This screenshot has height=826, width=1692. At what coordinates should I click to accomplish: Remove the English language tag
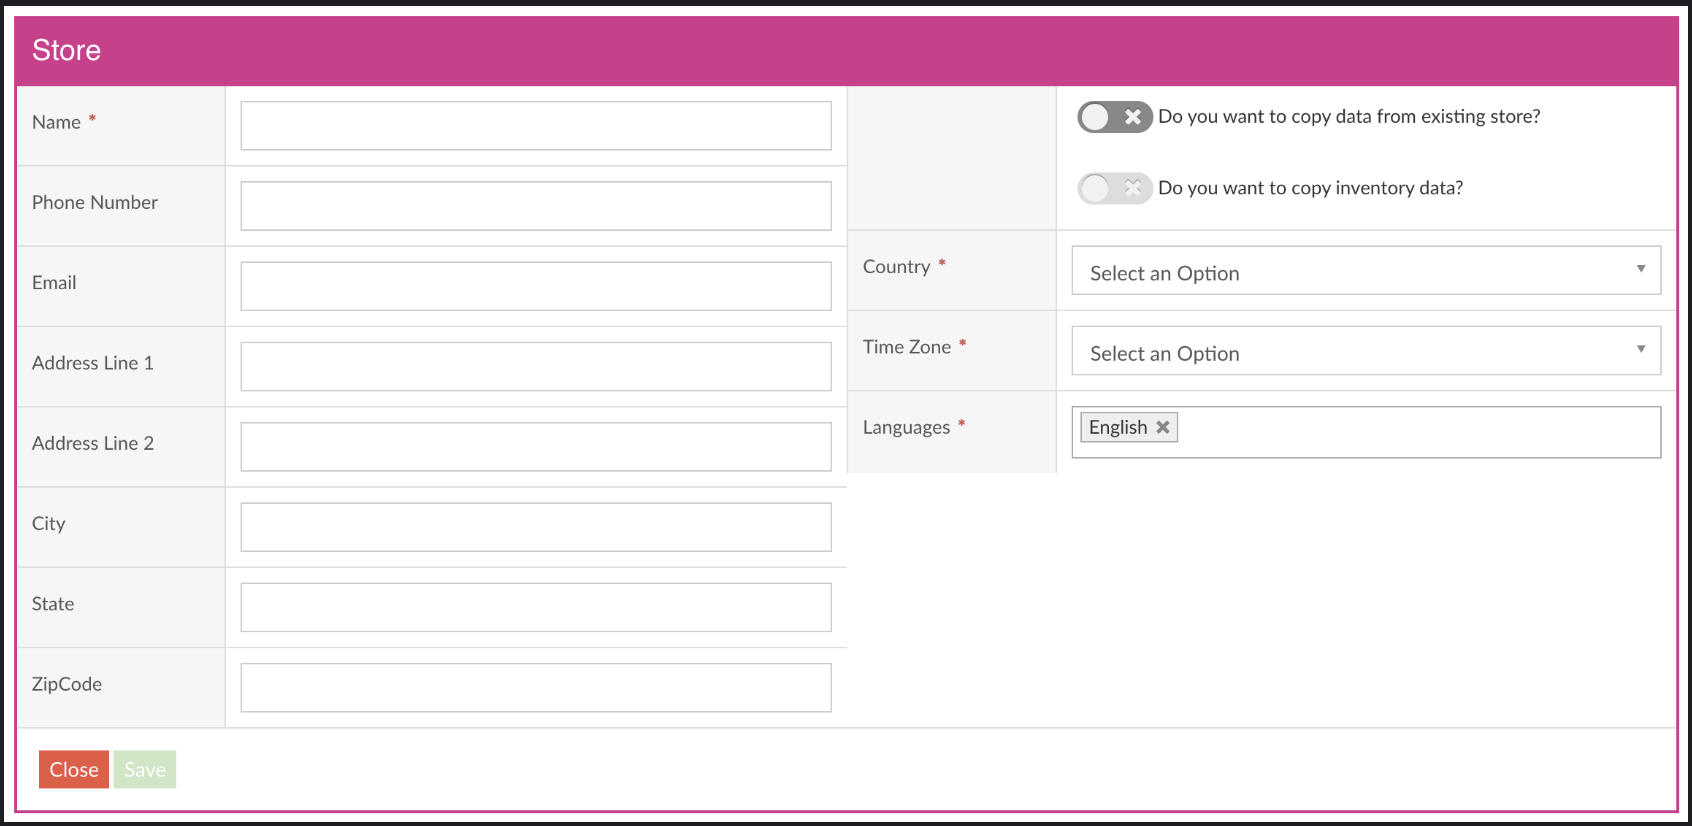[1162, 427]
